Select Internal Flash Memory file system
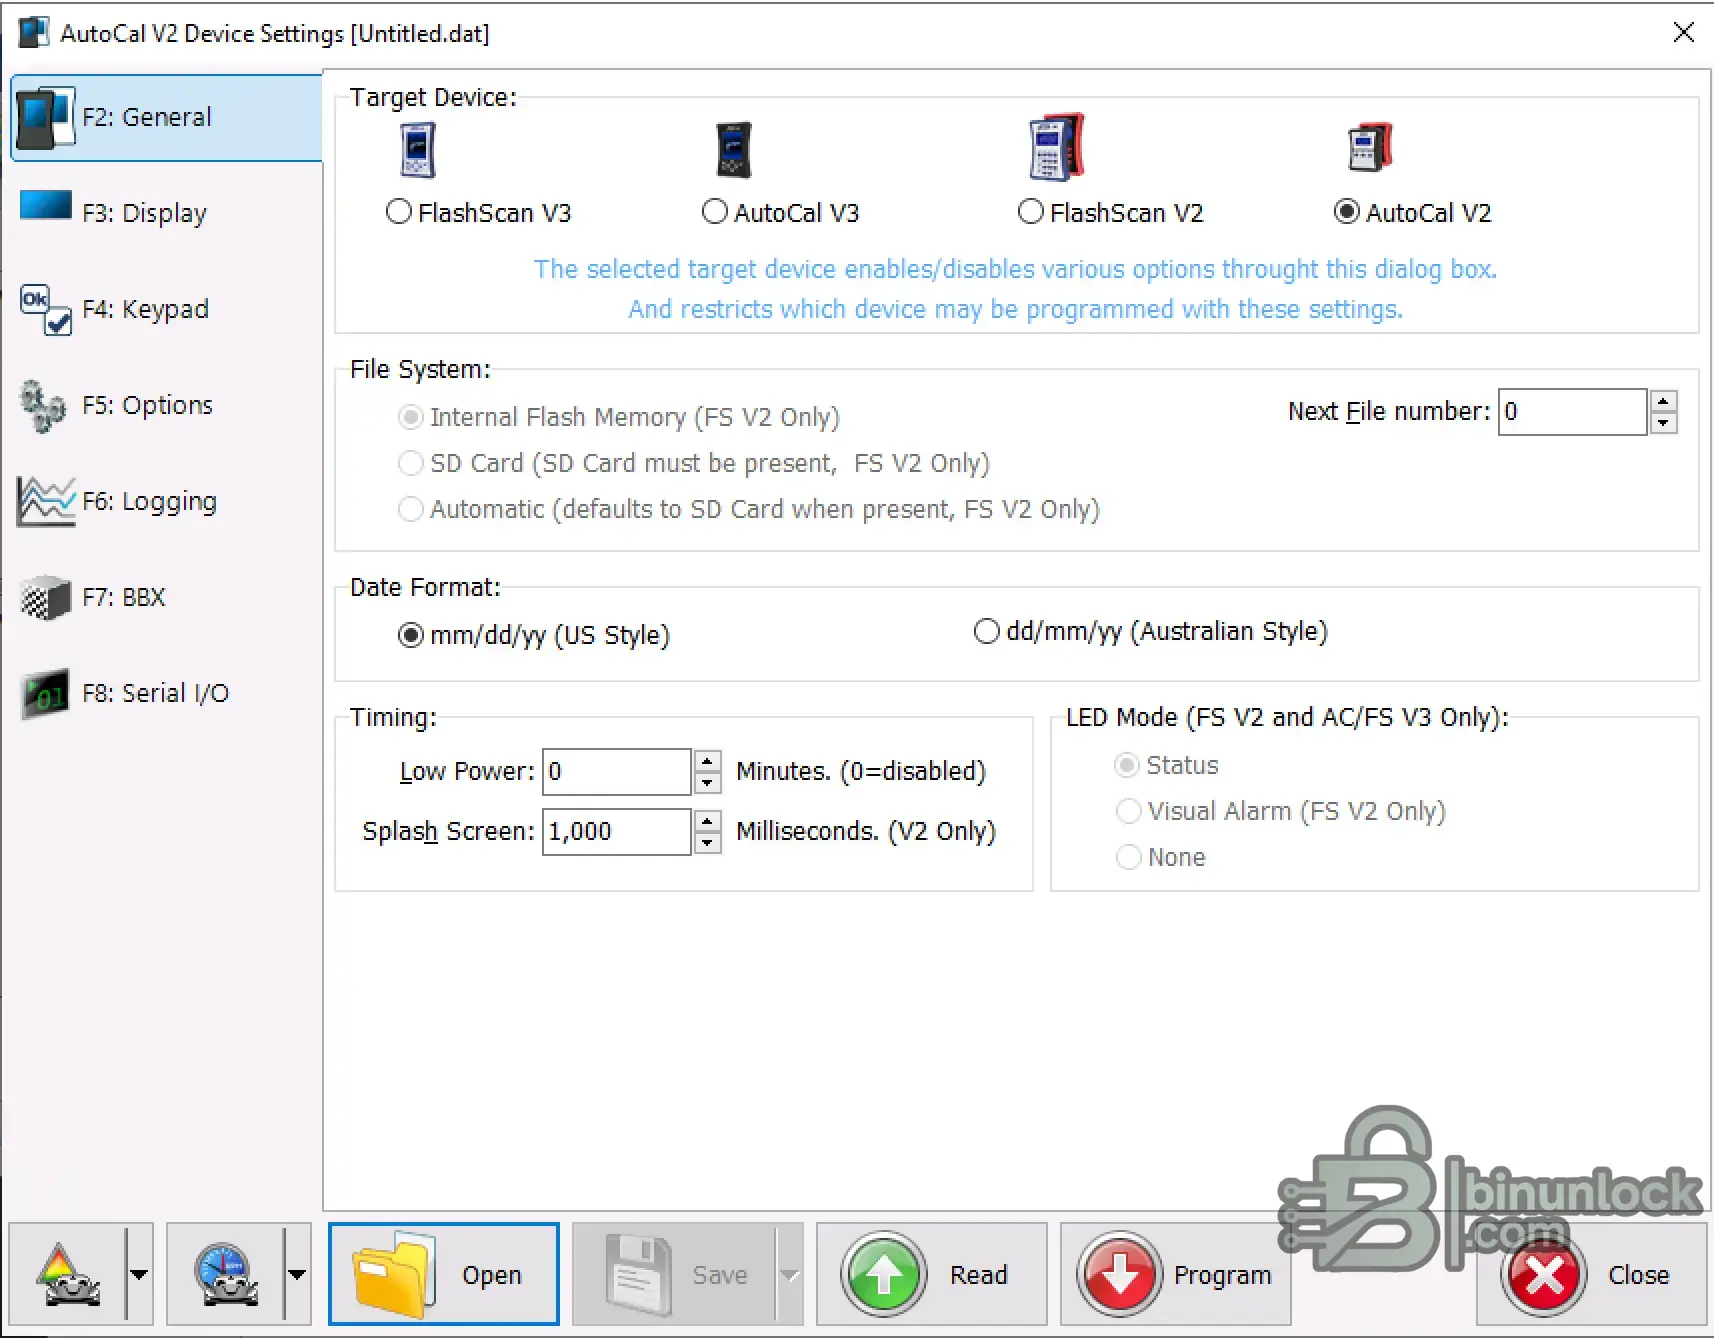 (619, 417)
